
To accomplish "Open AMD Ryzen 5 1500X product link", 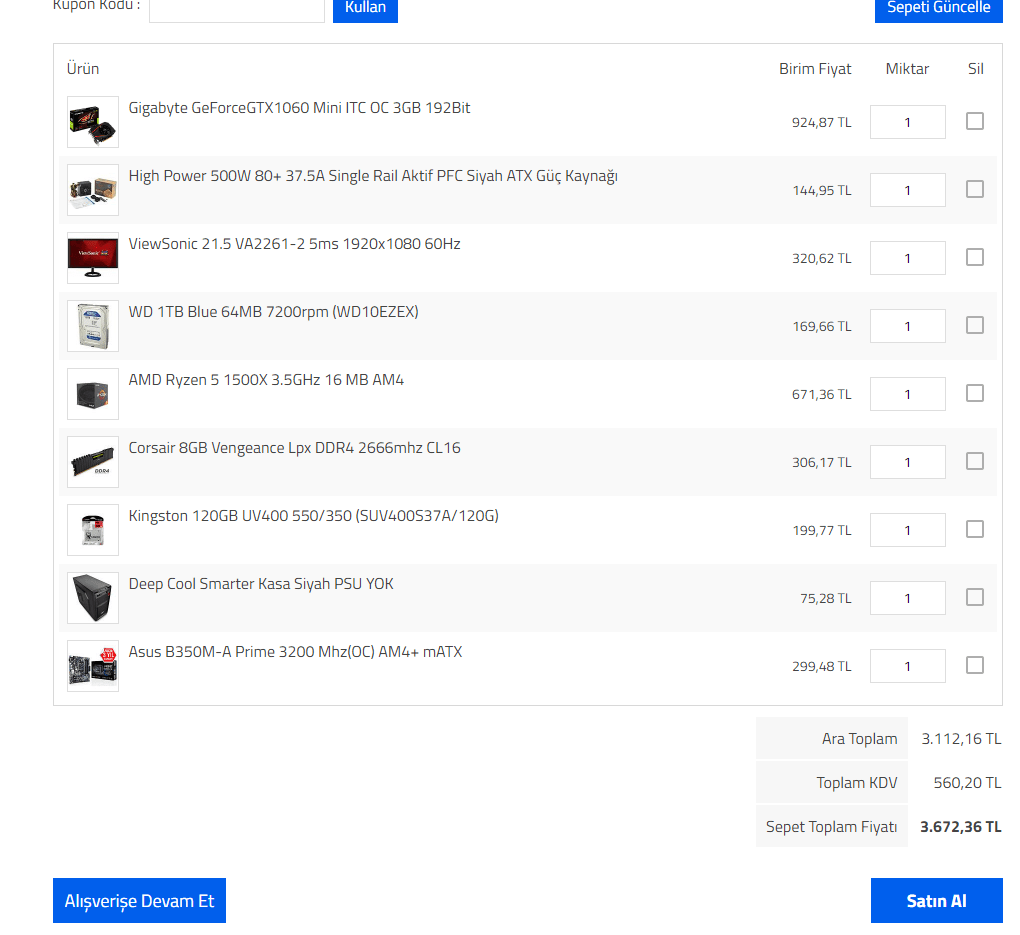I will [266, 380].
